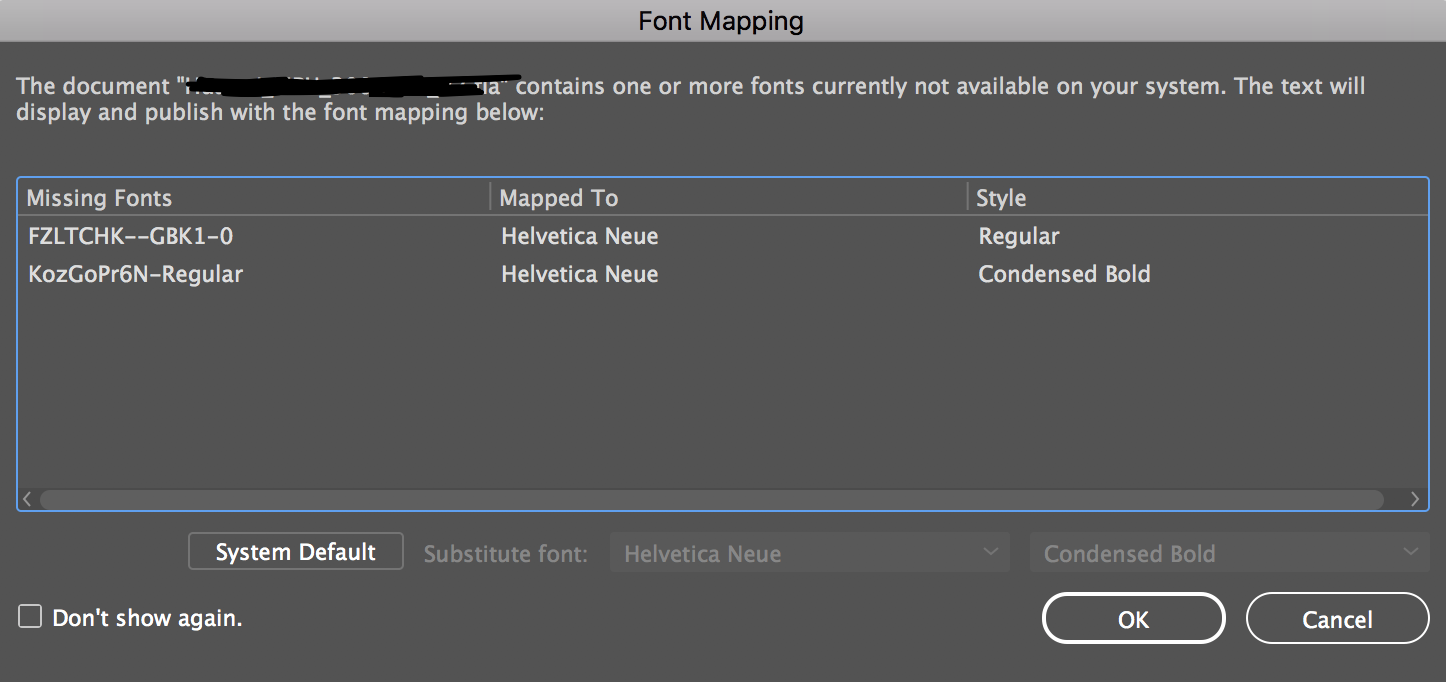Image resolution: width=1446 pixels, height=682 pixels.
Task: Click the System Default button
Action: [x=296, y=552]
